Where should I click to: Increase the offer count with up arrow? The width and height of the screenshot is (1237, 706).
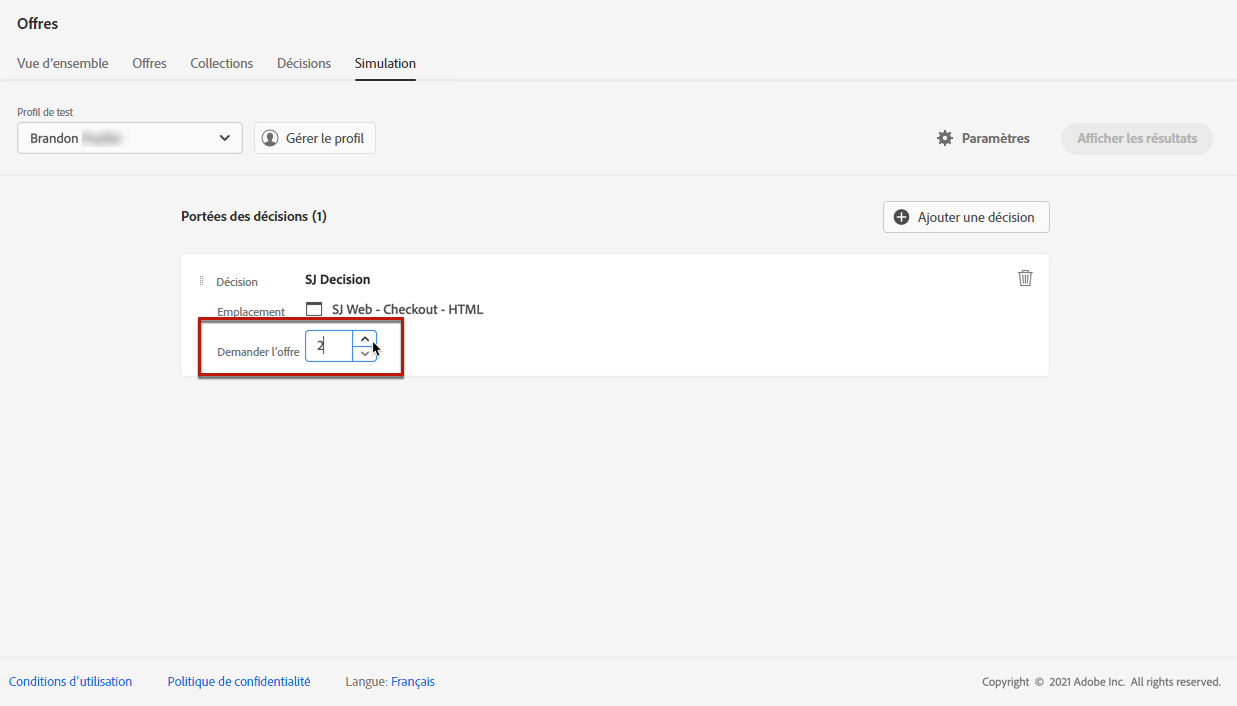[x=365, y=338]
